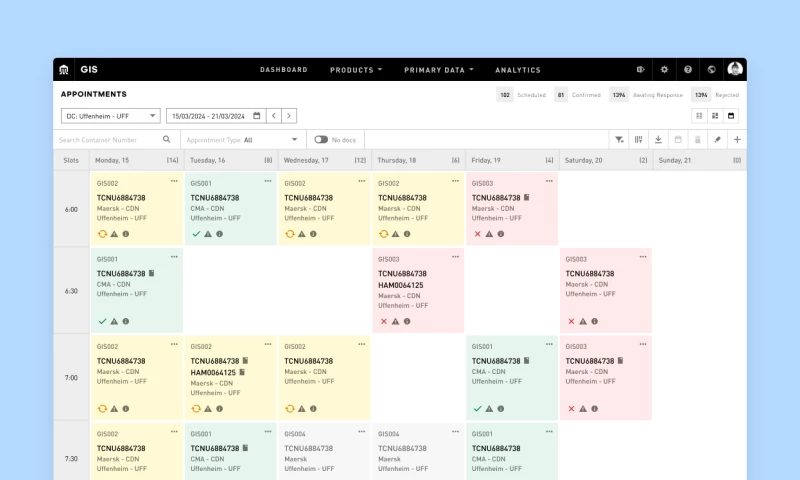Open the three-dot menu on Saturday 6:30 card
The image size is (800, 480).
point(643,257)
